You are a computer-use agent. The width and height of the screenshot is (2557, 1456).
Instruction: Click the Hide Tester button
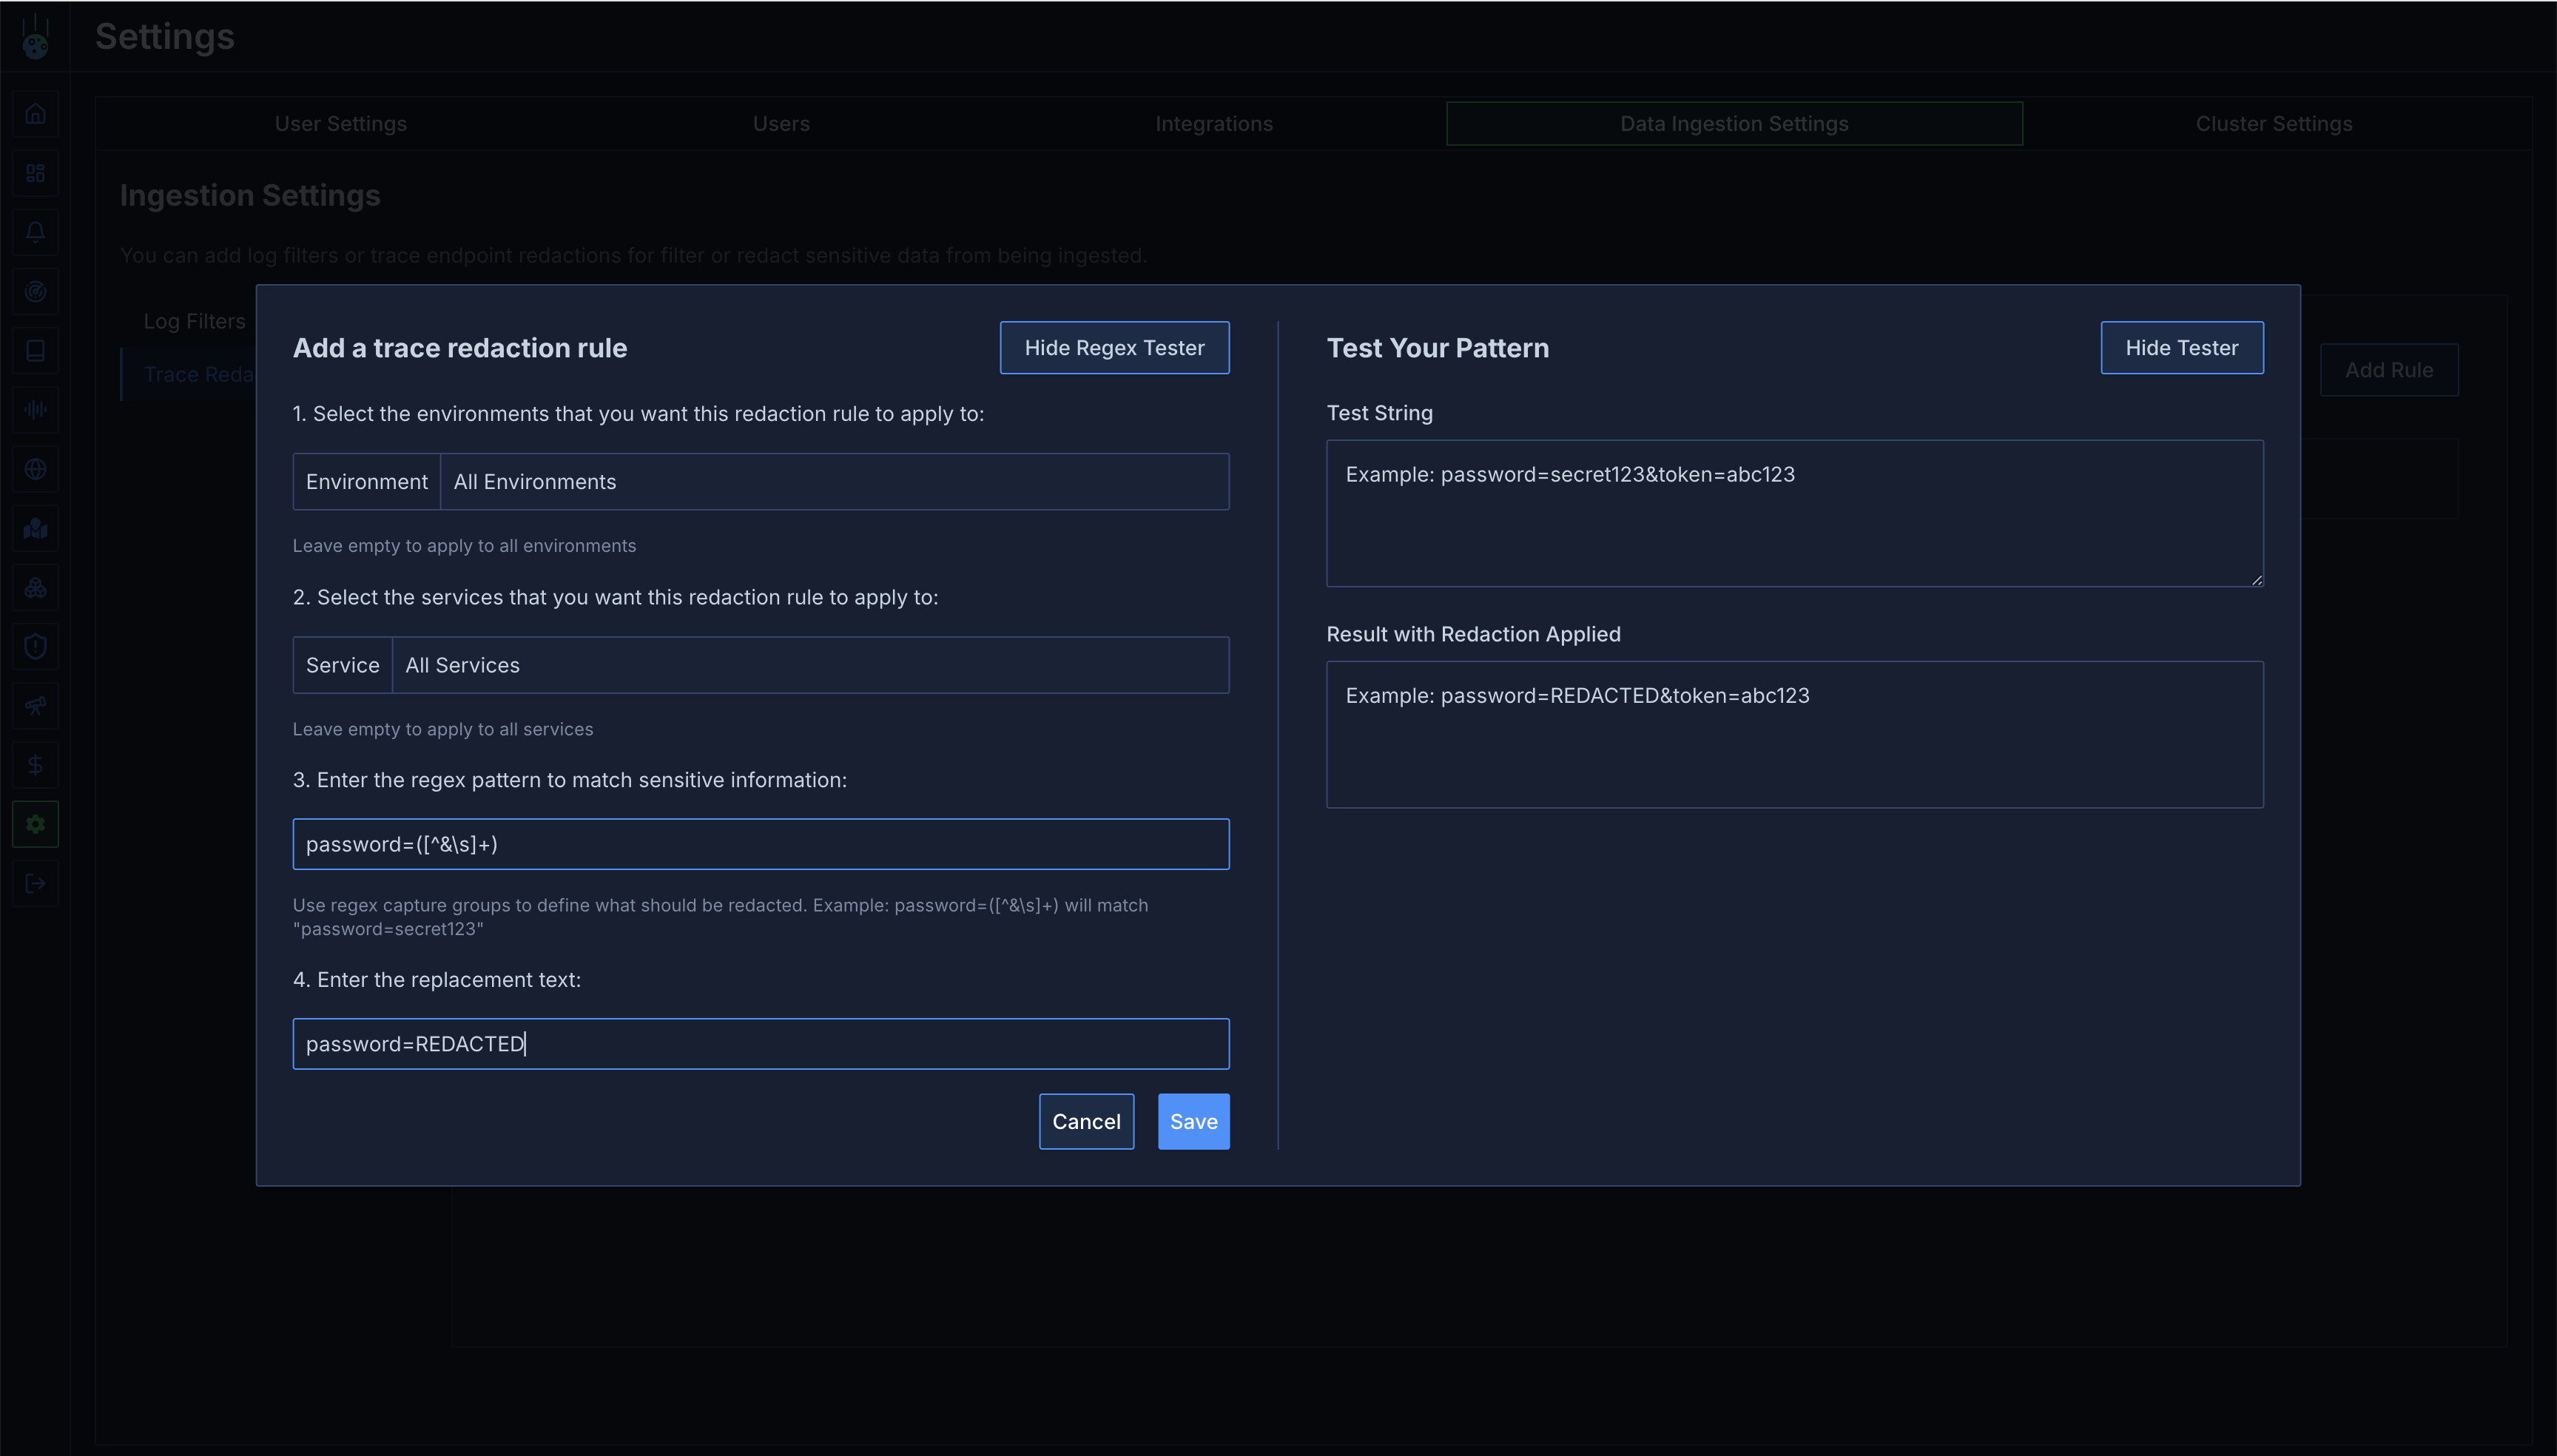2181,348
